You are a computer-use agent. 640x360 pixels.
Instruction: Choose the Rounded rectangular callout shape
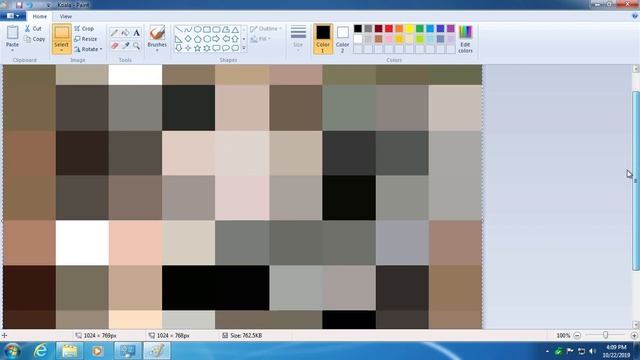click(x=216, y=48)
